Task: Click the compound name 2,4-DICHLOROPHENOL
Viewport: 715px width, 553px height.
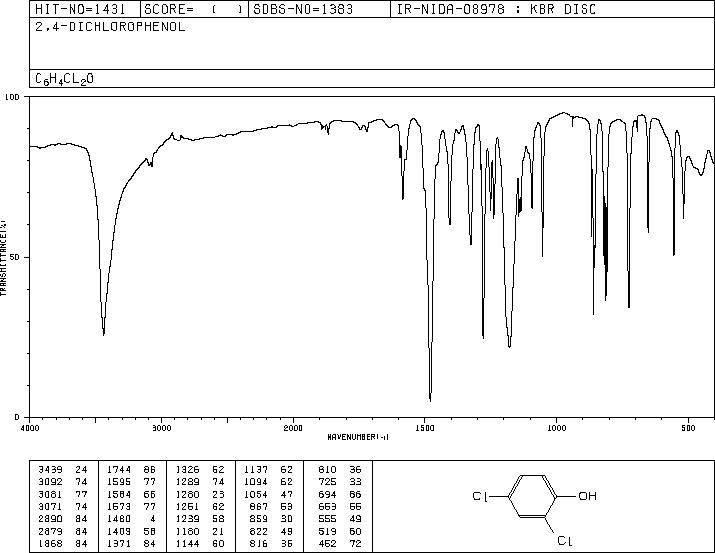Action: (110, 27)
